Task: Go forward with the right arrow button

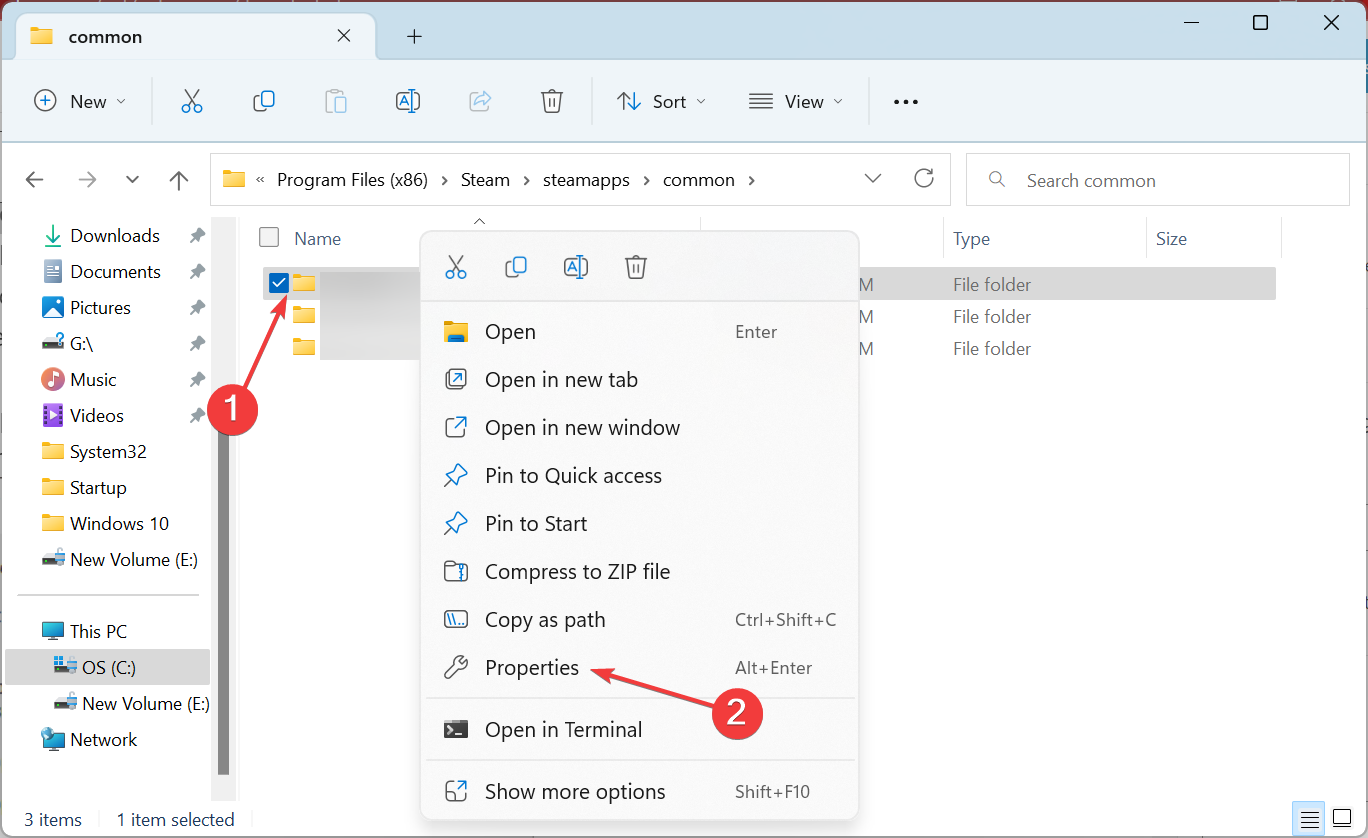Action: pyautogui.click(x=87, y=180)
